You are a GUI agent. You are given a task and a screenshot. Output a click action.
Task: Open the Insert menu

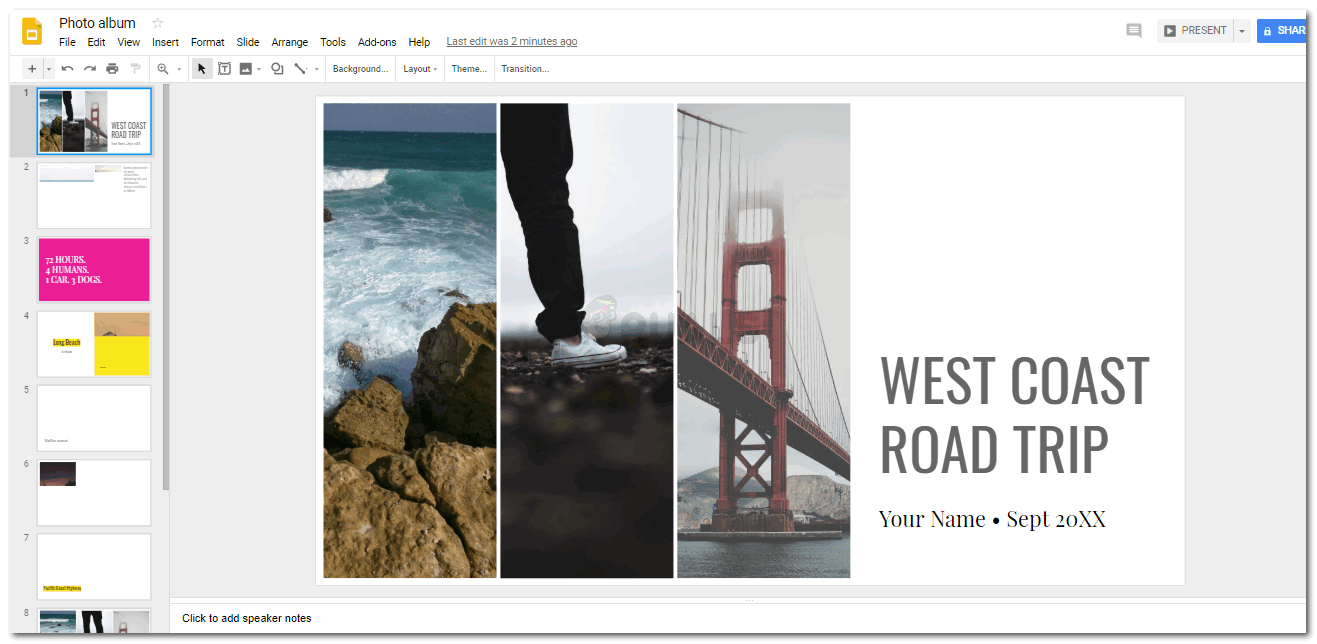[x=166, y=42]
